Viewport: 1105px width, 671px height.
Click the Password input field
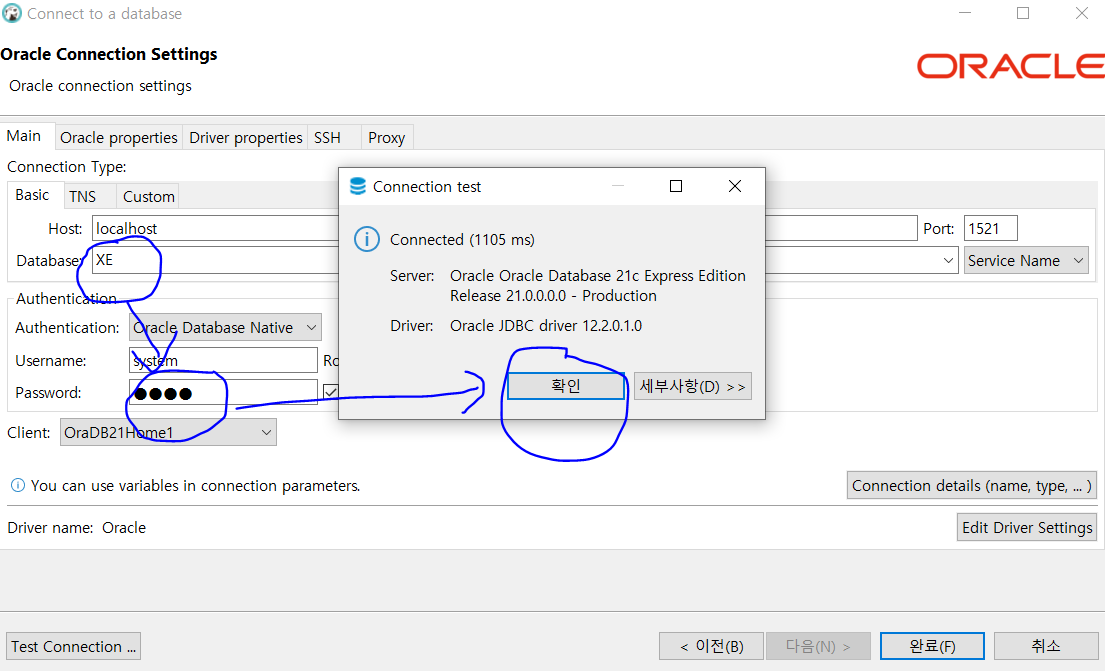pyautogui.click(x=223, y=392)
